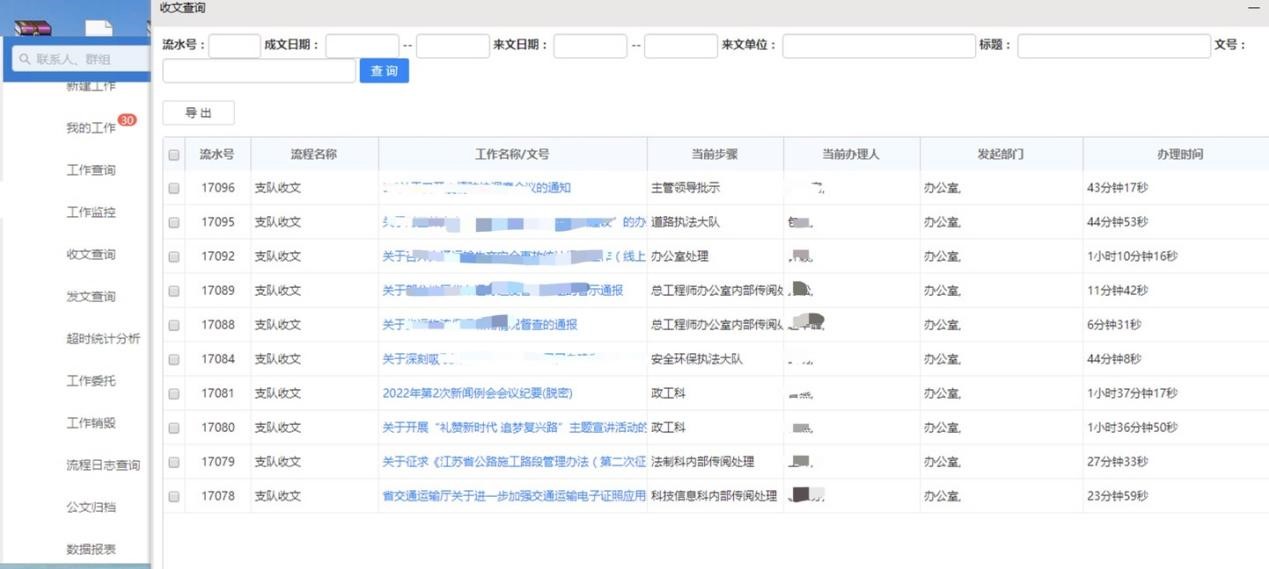Focus the 来文单位 input field
Viewport: 1269px width, 569px height.
tap(878, 46)
